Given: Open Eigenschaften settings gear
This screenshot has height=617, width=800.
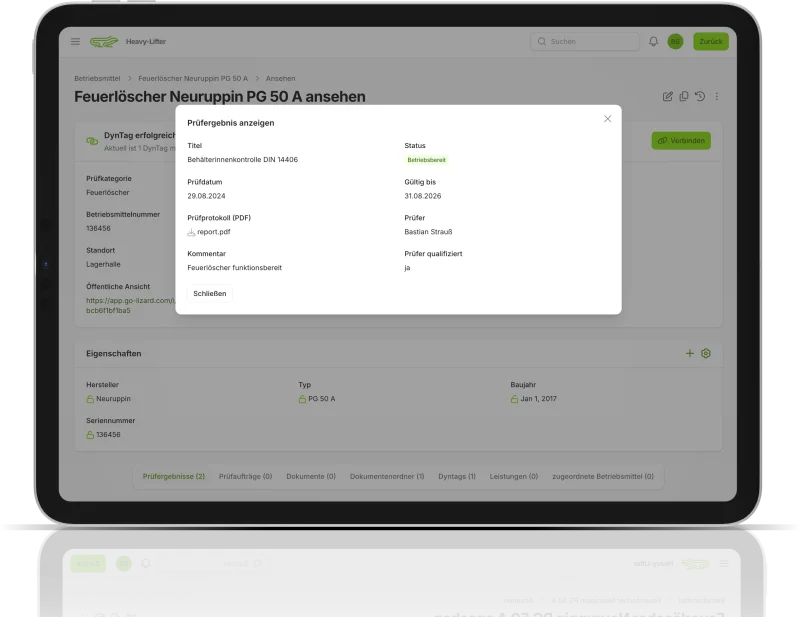Looking at the screenshot, I should (706, 354).
